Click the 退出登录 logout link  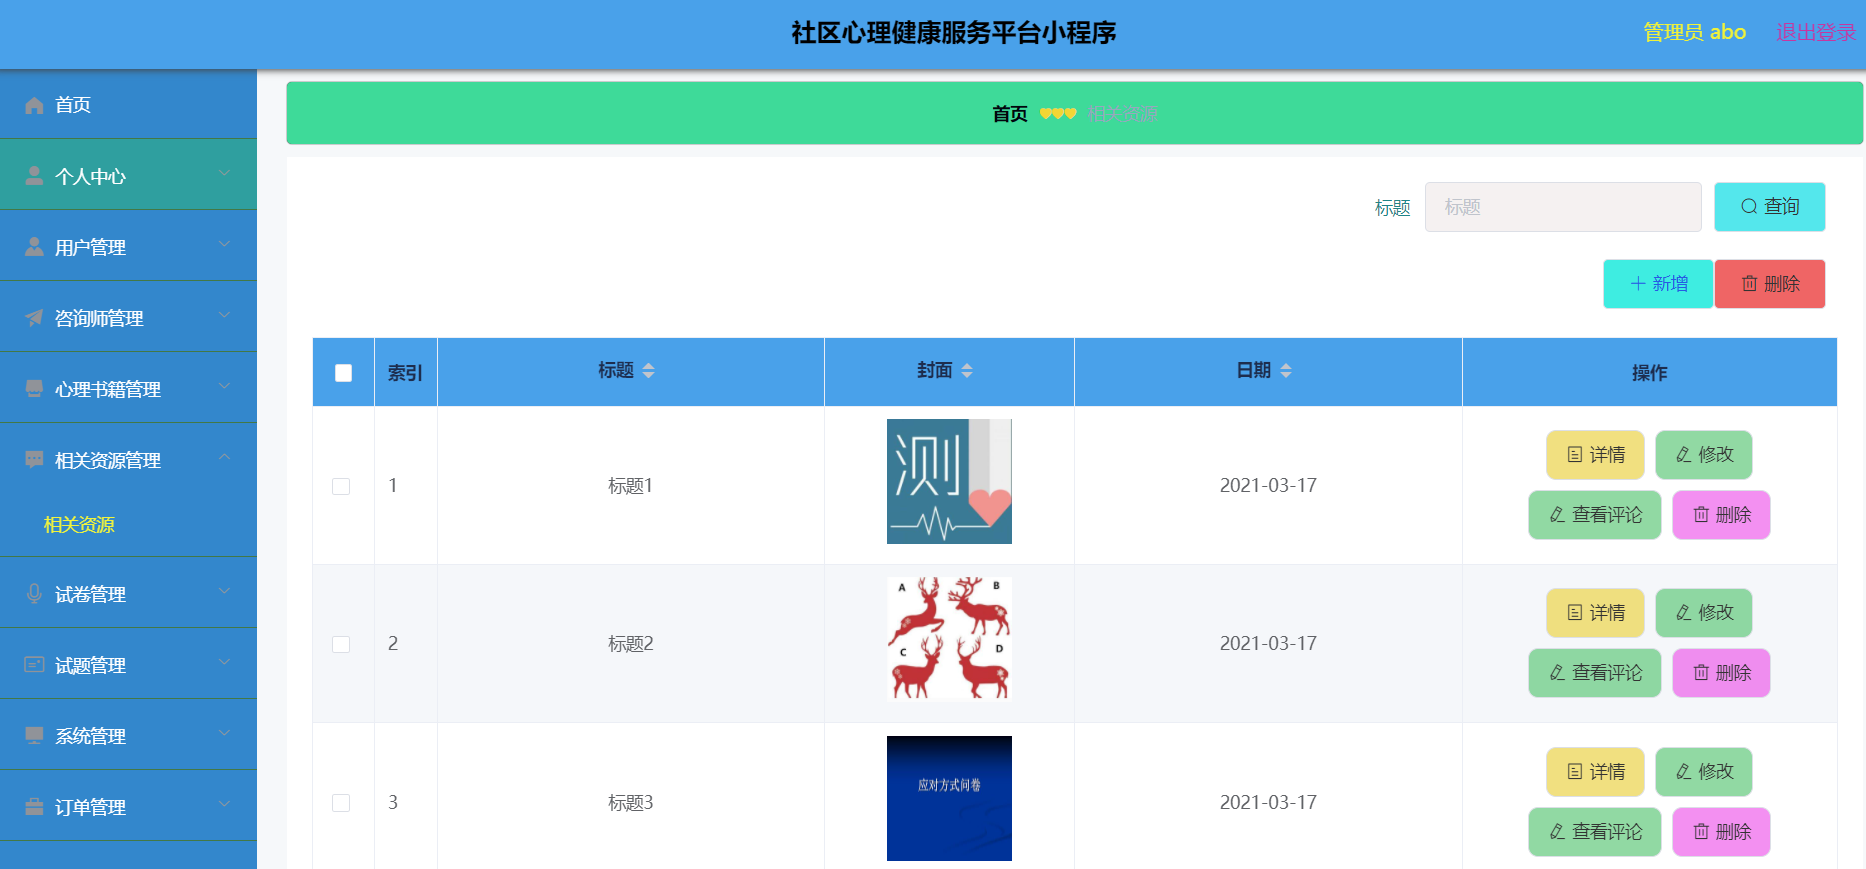coord(1815,32)
